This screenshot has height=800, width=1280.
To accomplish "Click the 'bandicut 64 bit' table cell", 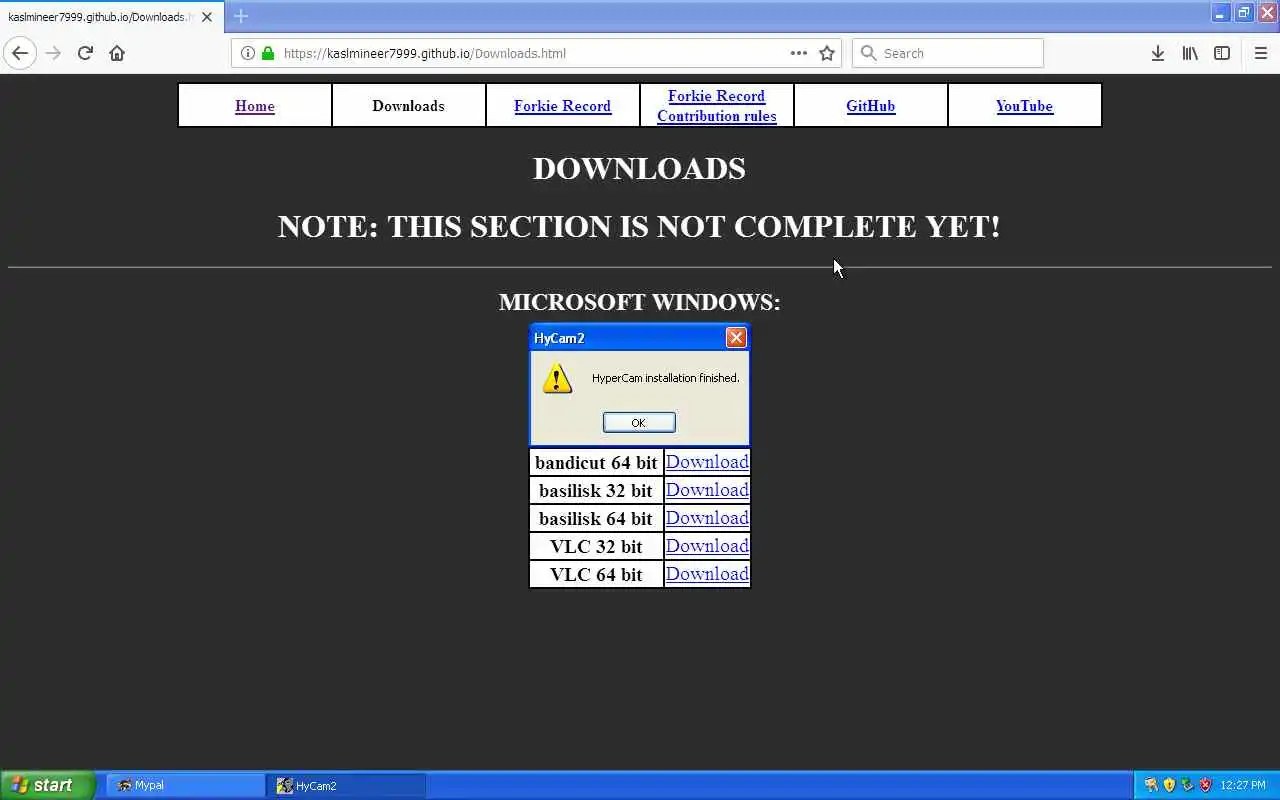I will pyautogui.click(x=596, y=462).
